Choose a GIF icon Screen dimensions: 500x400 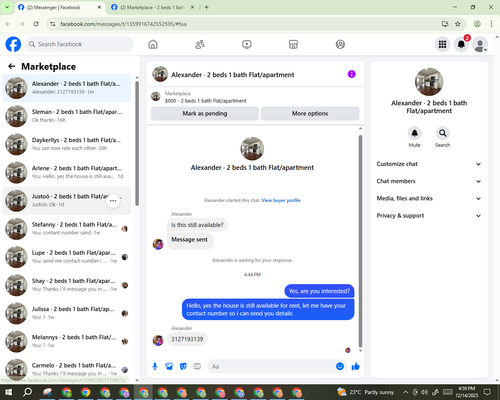tap(197, 367)
